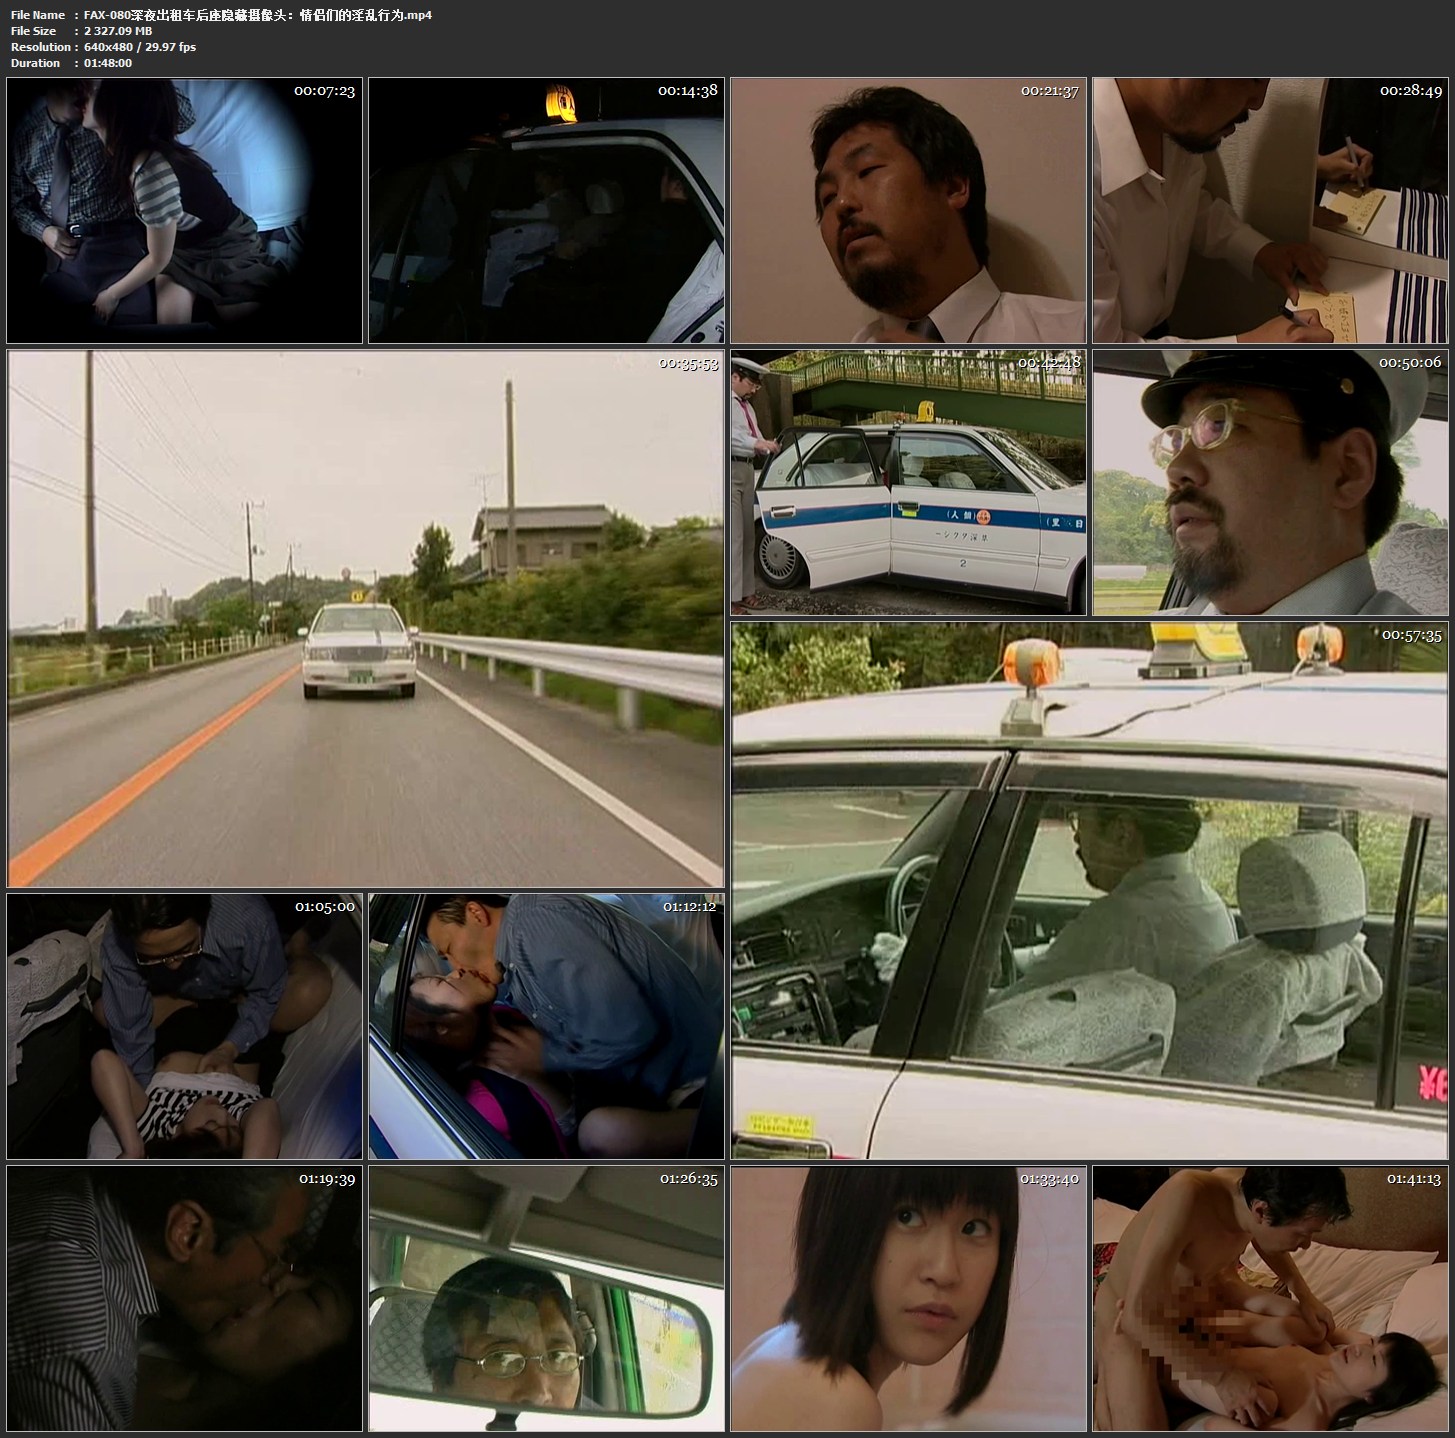Open the woman's close-up thumbnail at 01:33:40
This screenshot has width=1455, height=1438.
click(x=908, y=1298)
